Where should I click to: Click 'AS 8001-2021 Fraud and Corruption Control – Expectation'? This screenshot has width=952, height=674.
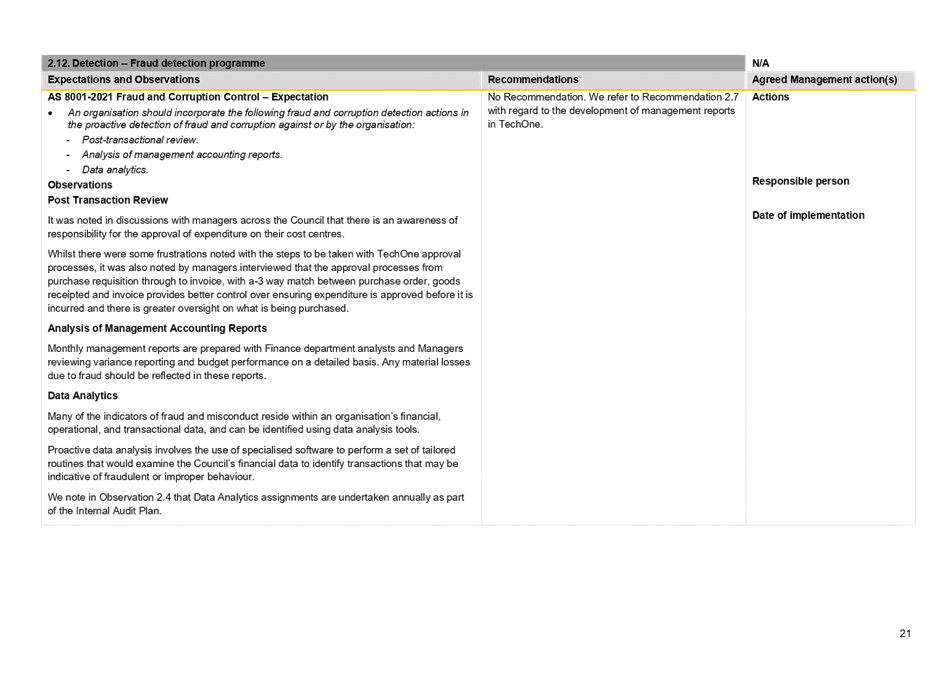[188, 97]
